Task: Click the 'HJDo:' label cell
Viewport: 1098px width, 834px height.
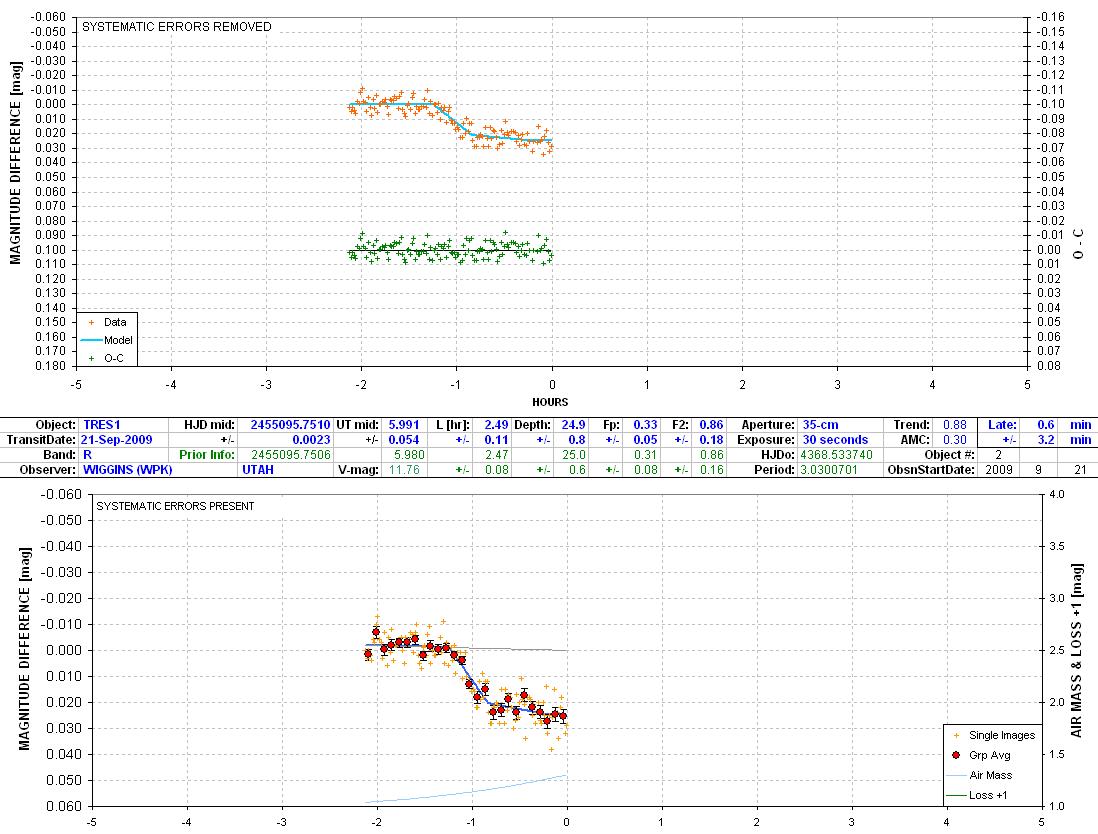Action: click(x=777, y=454)
